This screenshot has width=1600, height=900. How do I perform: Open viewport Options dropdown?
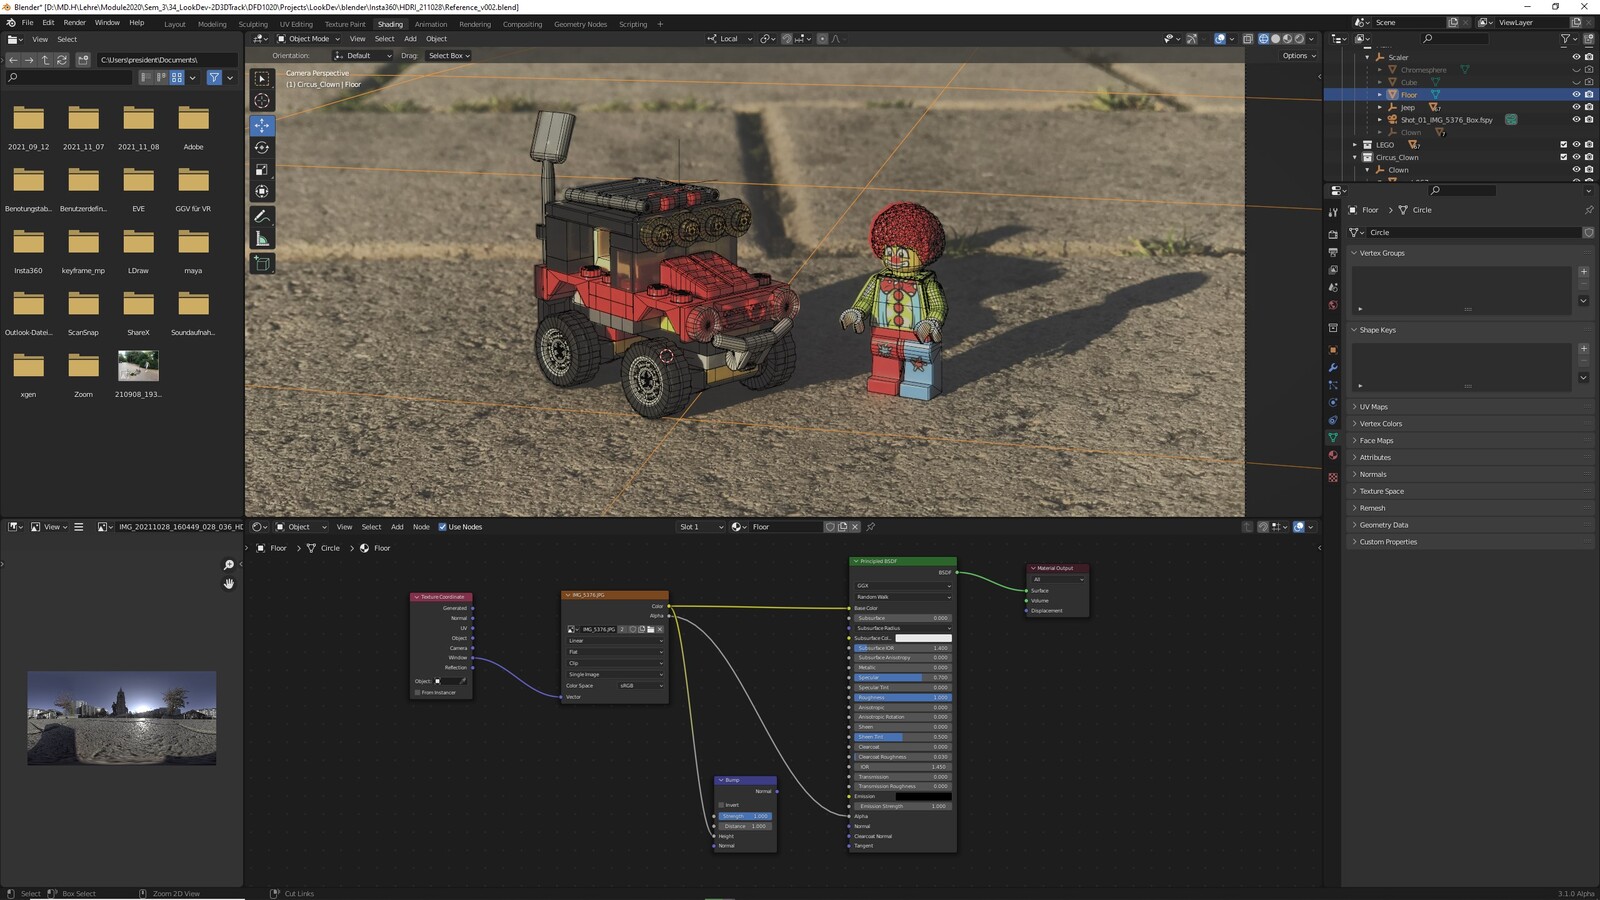[1299, 56]
